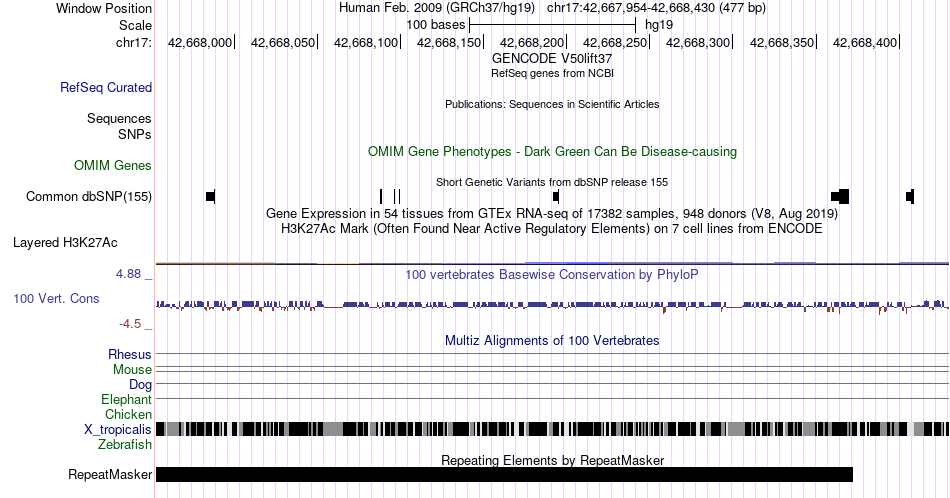Click the 42,668,100 coordinate on ruler
The height and width of the screenshot is (498, 950).
366,42
